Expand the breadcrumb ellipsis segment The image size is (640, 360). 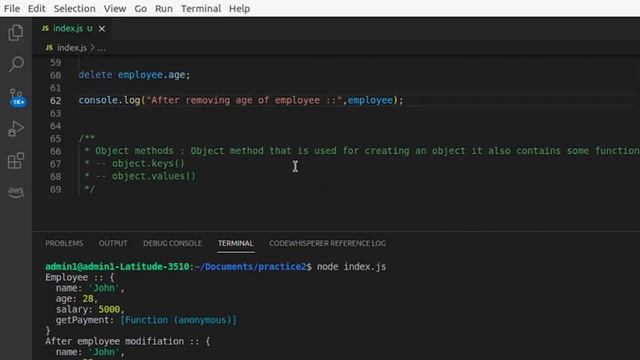click(102, 48)
